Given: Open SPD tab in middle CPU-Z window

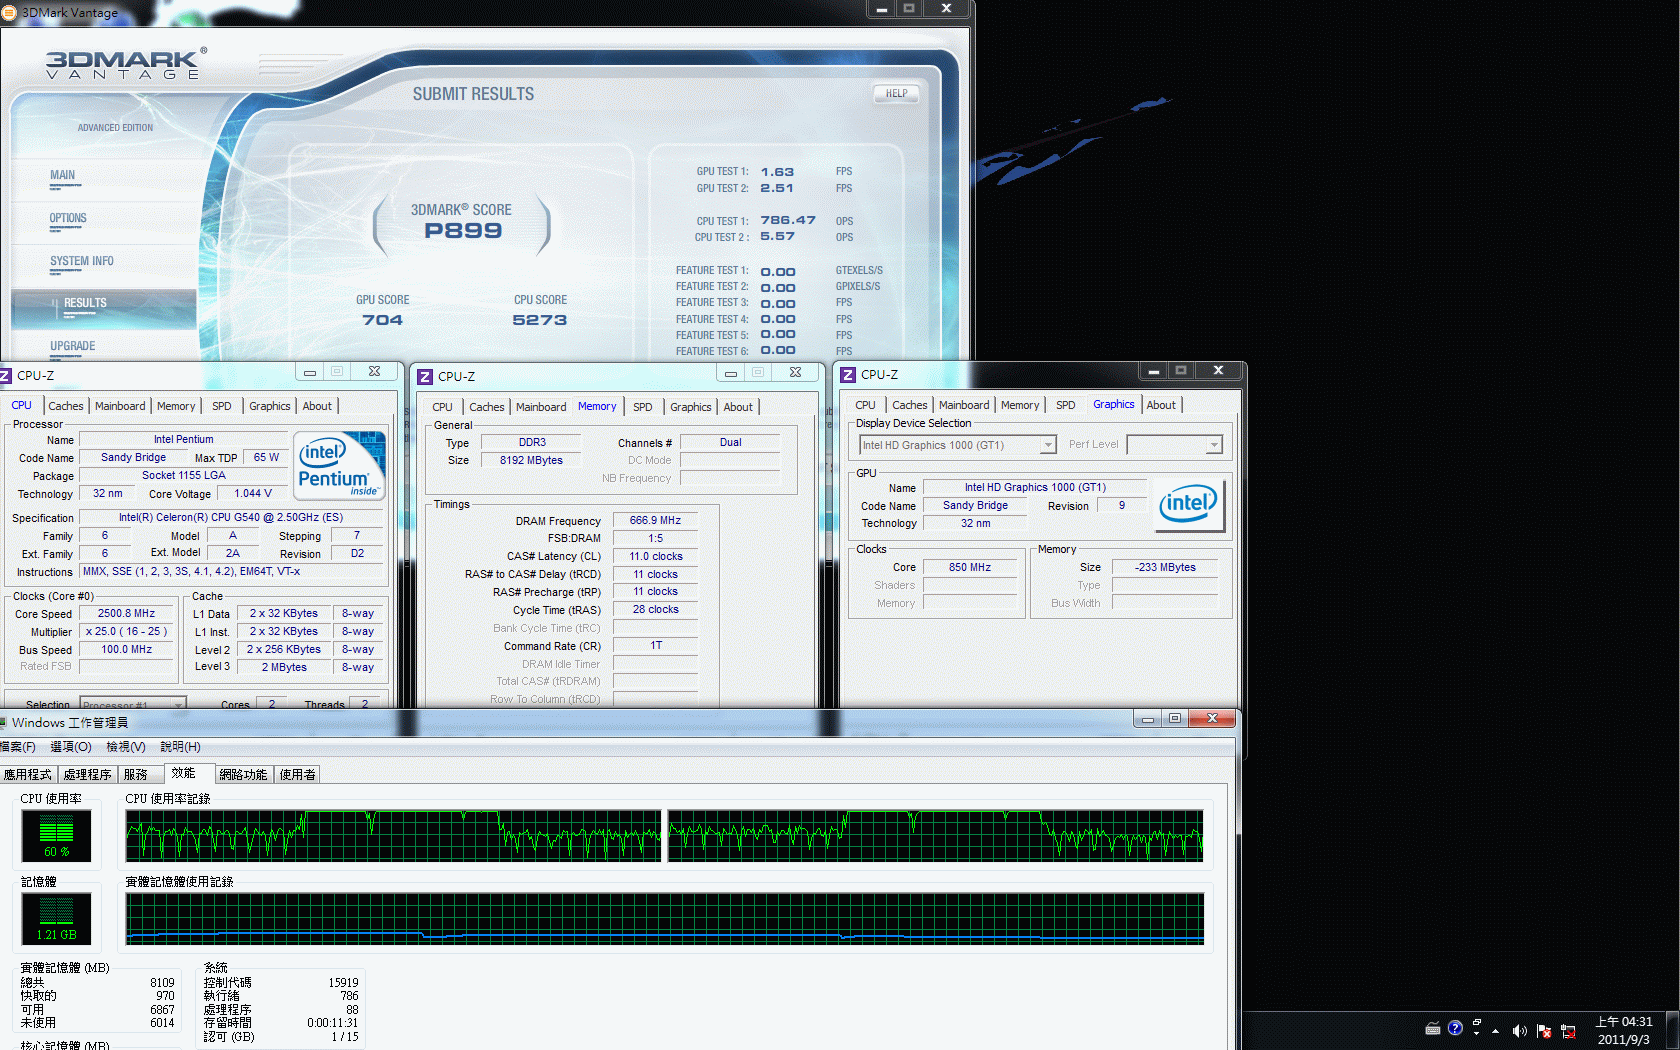Looking at the screenshot, I should [x=643, y=407].
